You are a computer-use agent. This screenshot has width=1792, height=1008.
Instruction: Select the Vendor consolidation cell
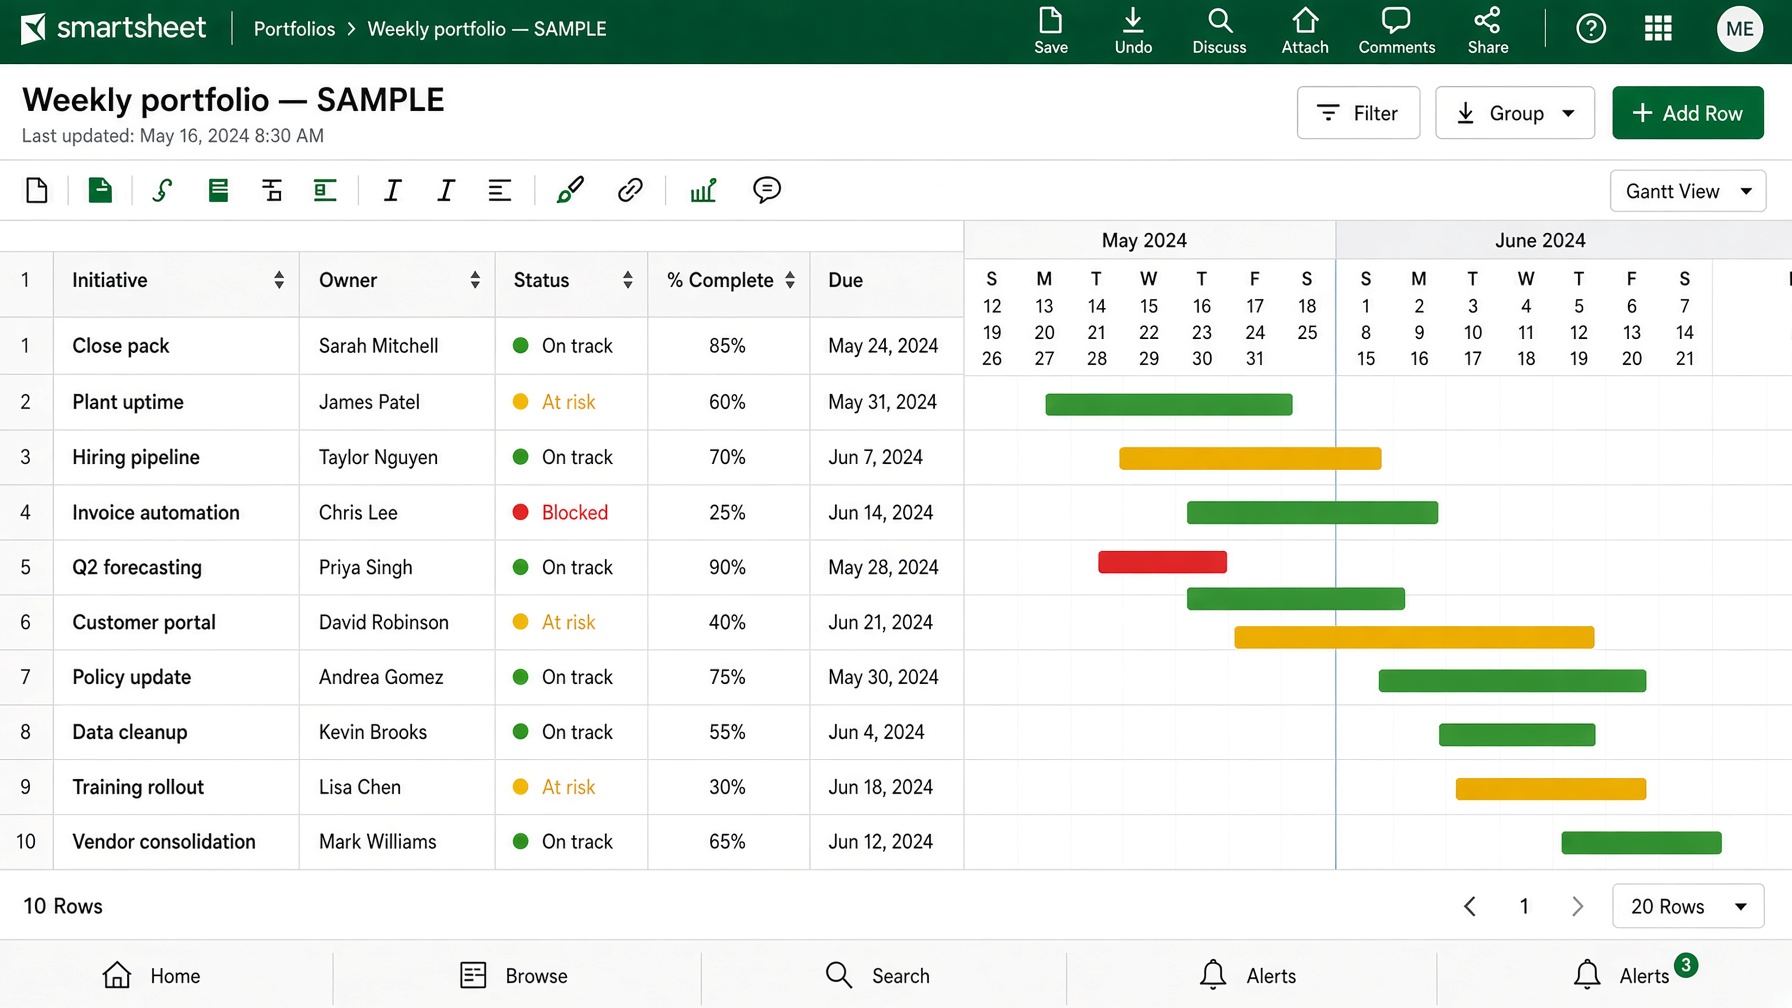coord(176,842)
